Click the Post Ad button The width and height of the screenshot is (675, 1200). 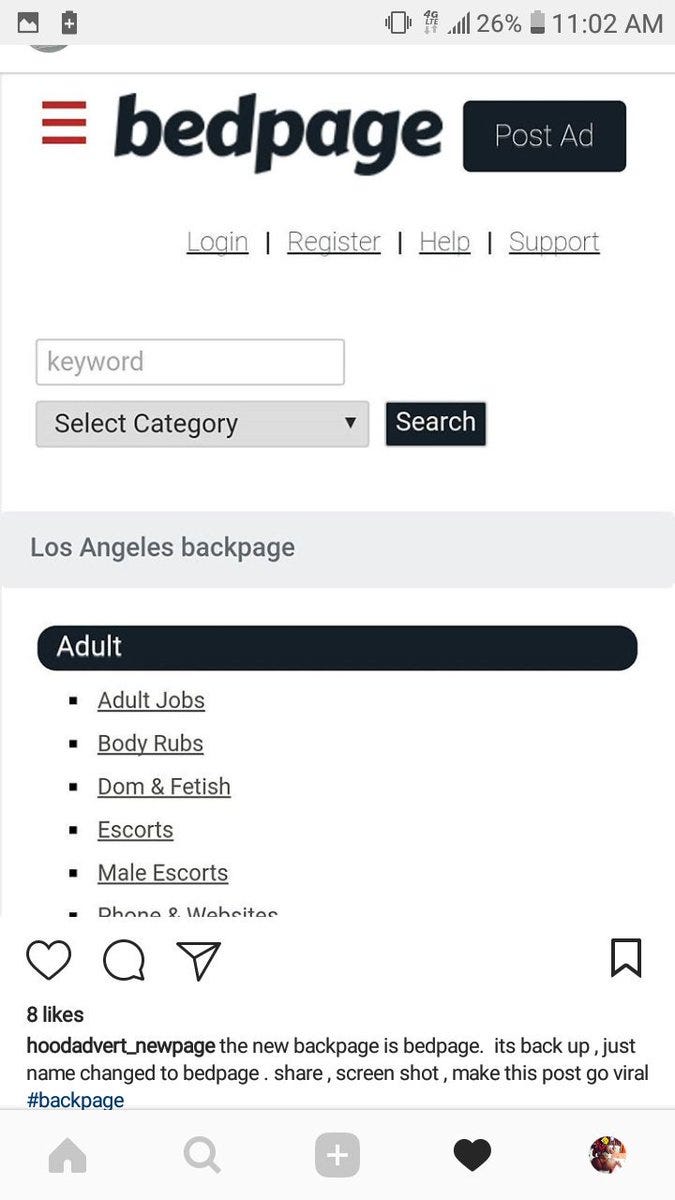click(544, 136)
